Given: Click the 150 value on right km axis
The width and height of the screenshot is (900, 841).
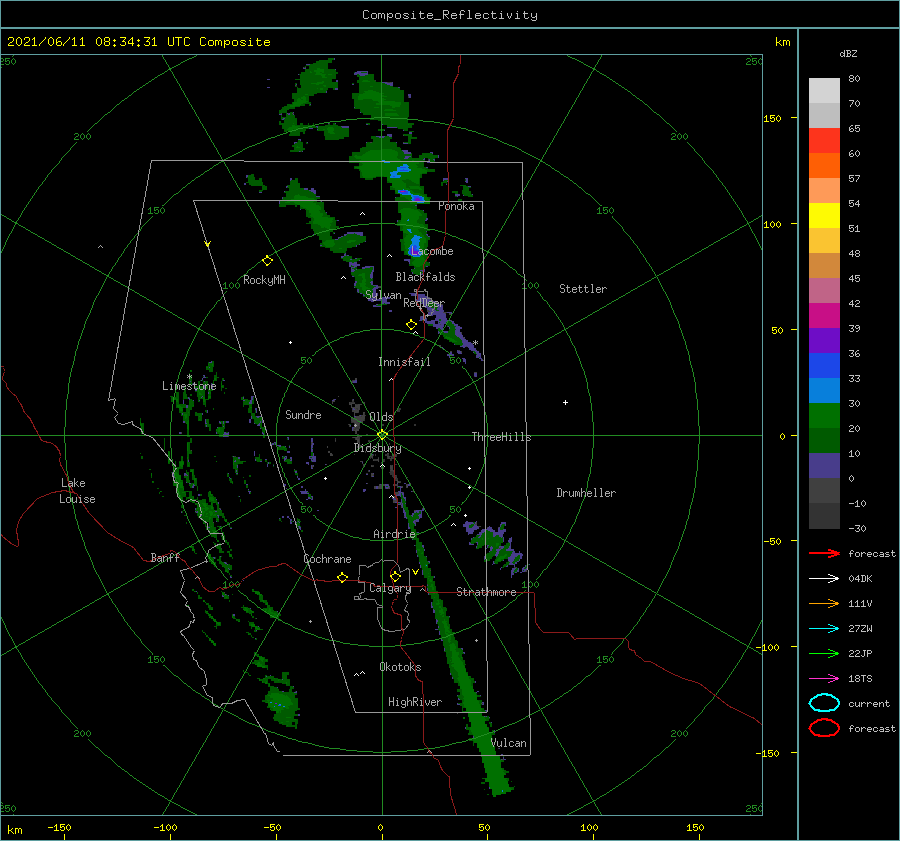Looking at the screenshot, I should pos(773,118).
